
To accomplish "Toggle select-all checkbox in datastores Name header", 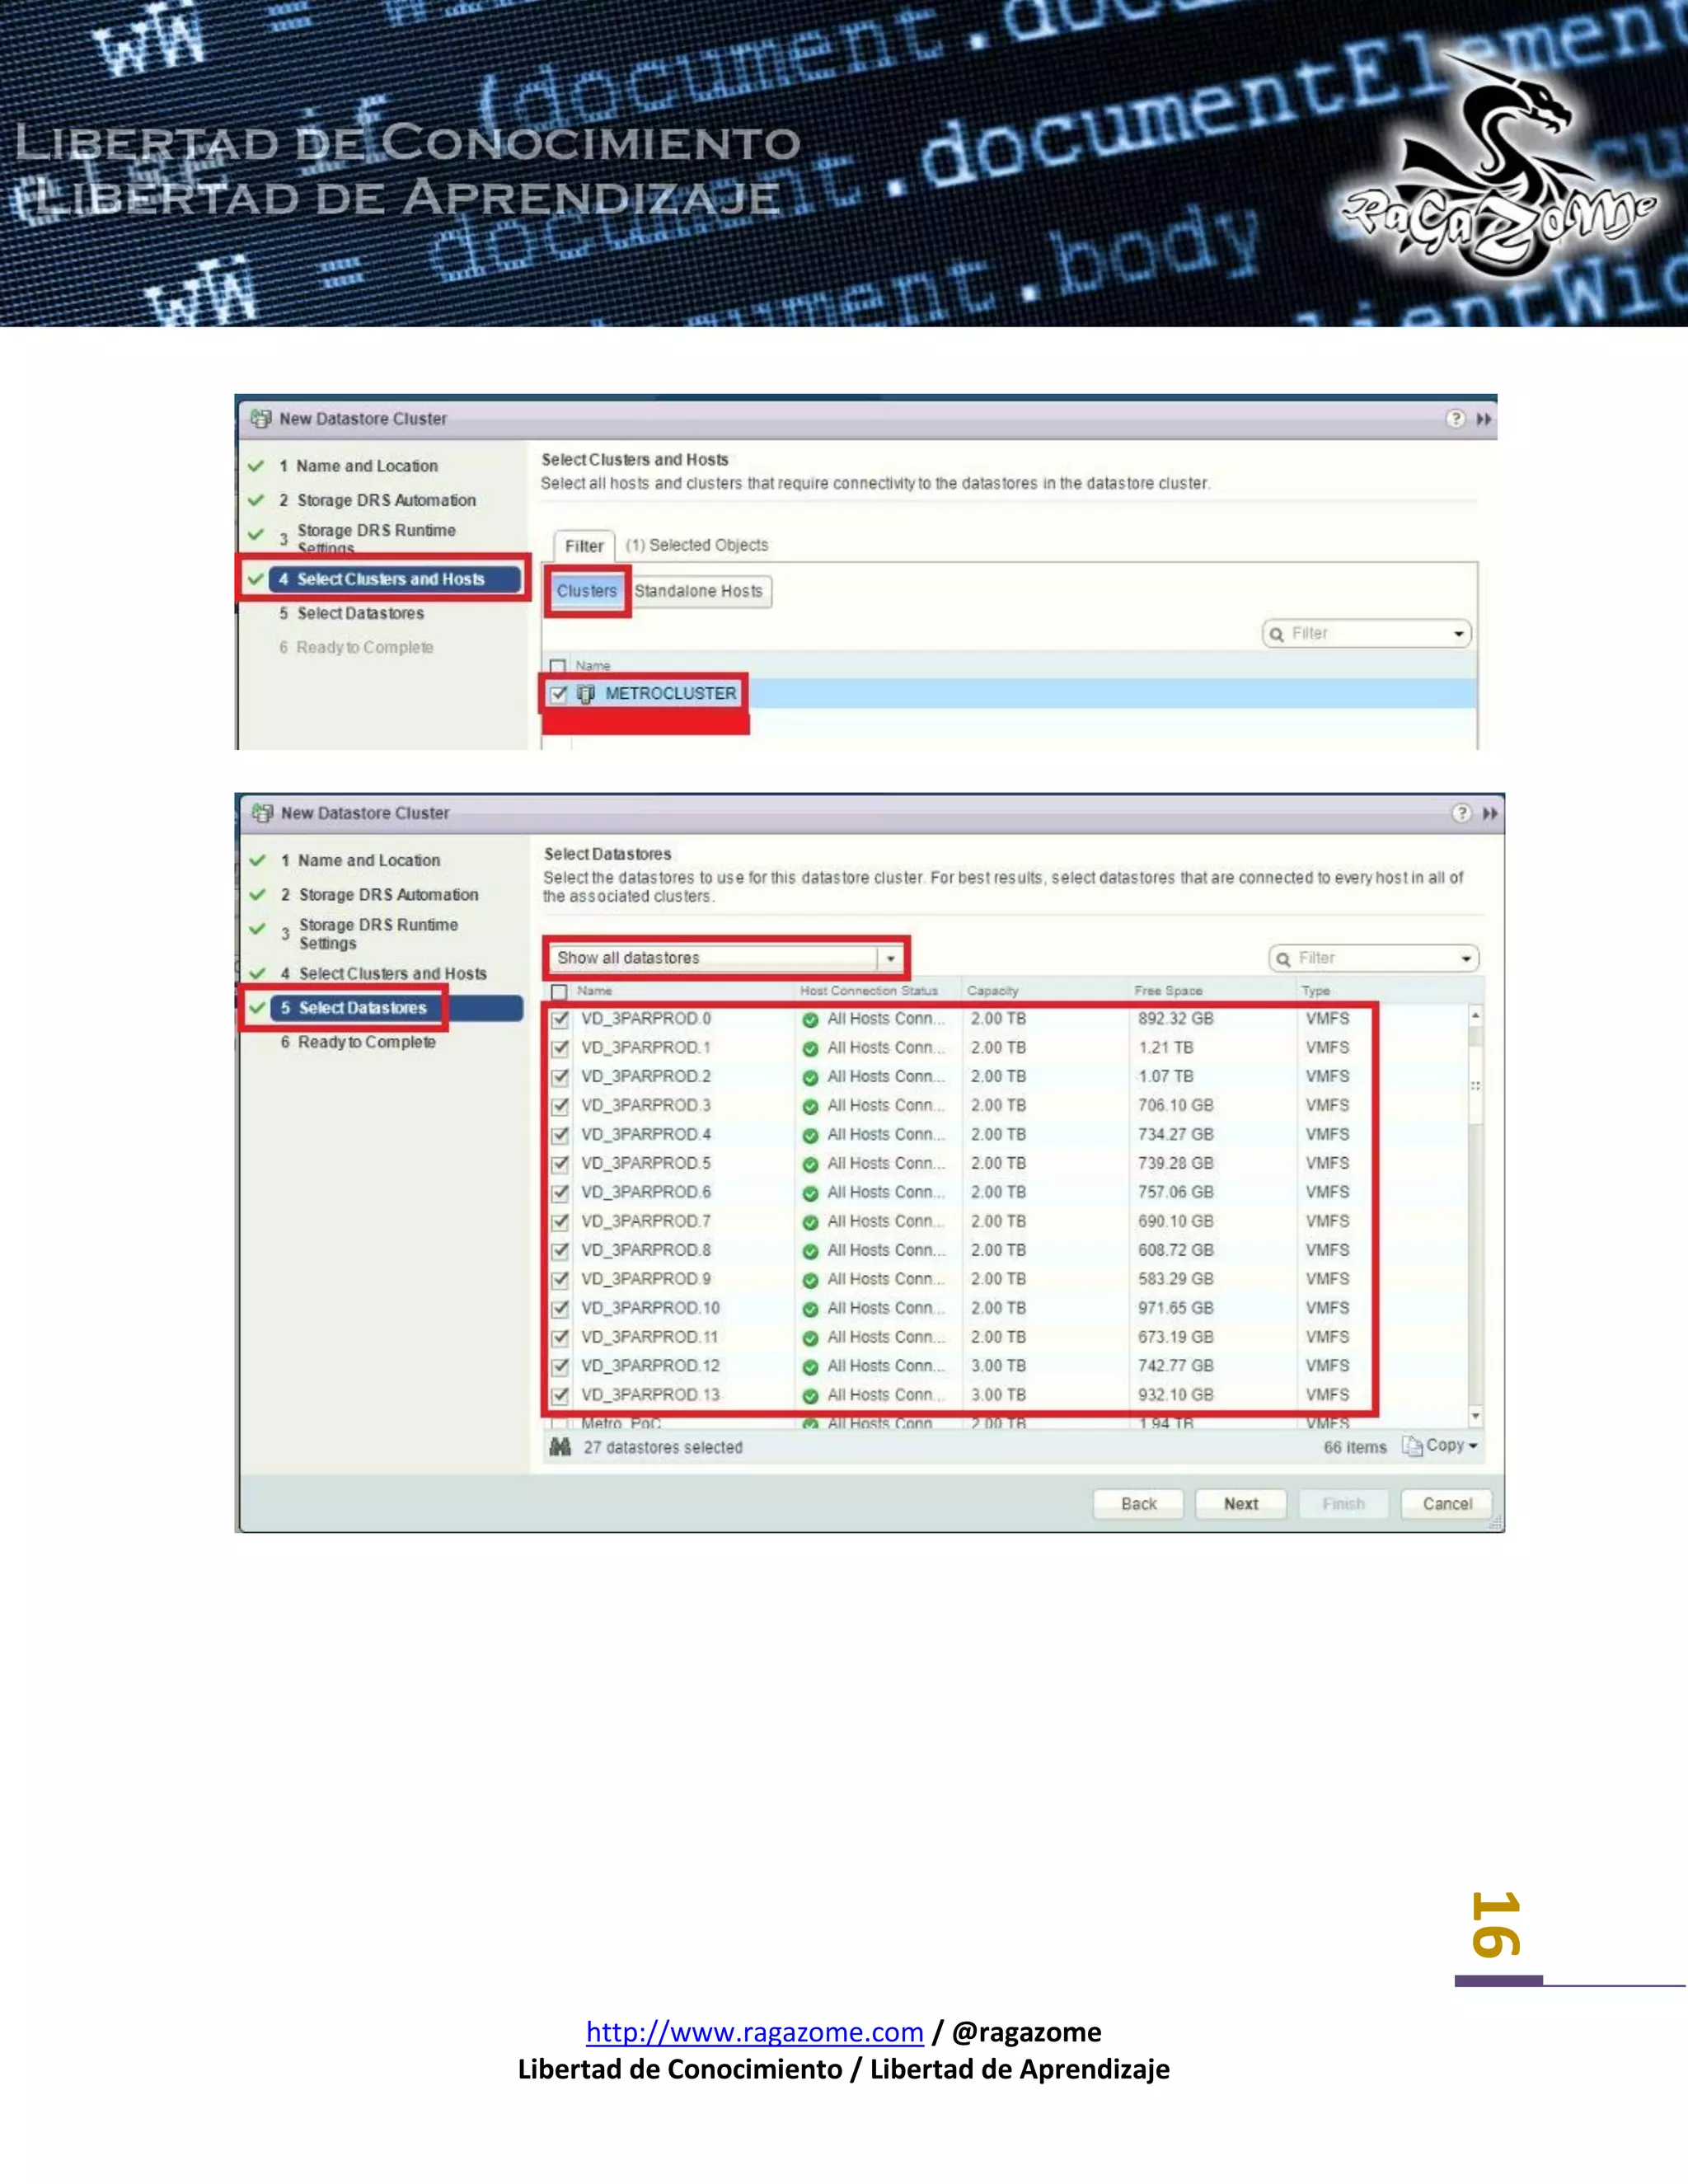I will coord(560,991).
